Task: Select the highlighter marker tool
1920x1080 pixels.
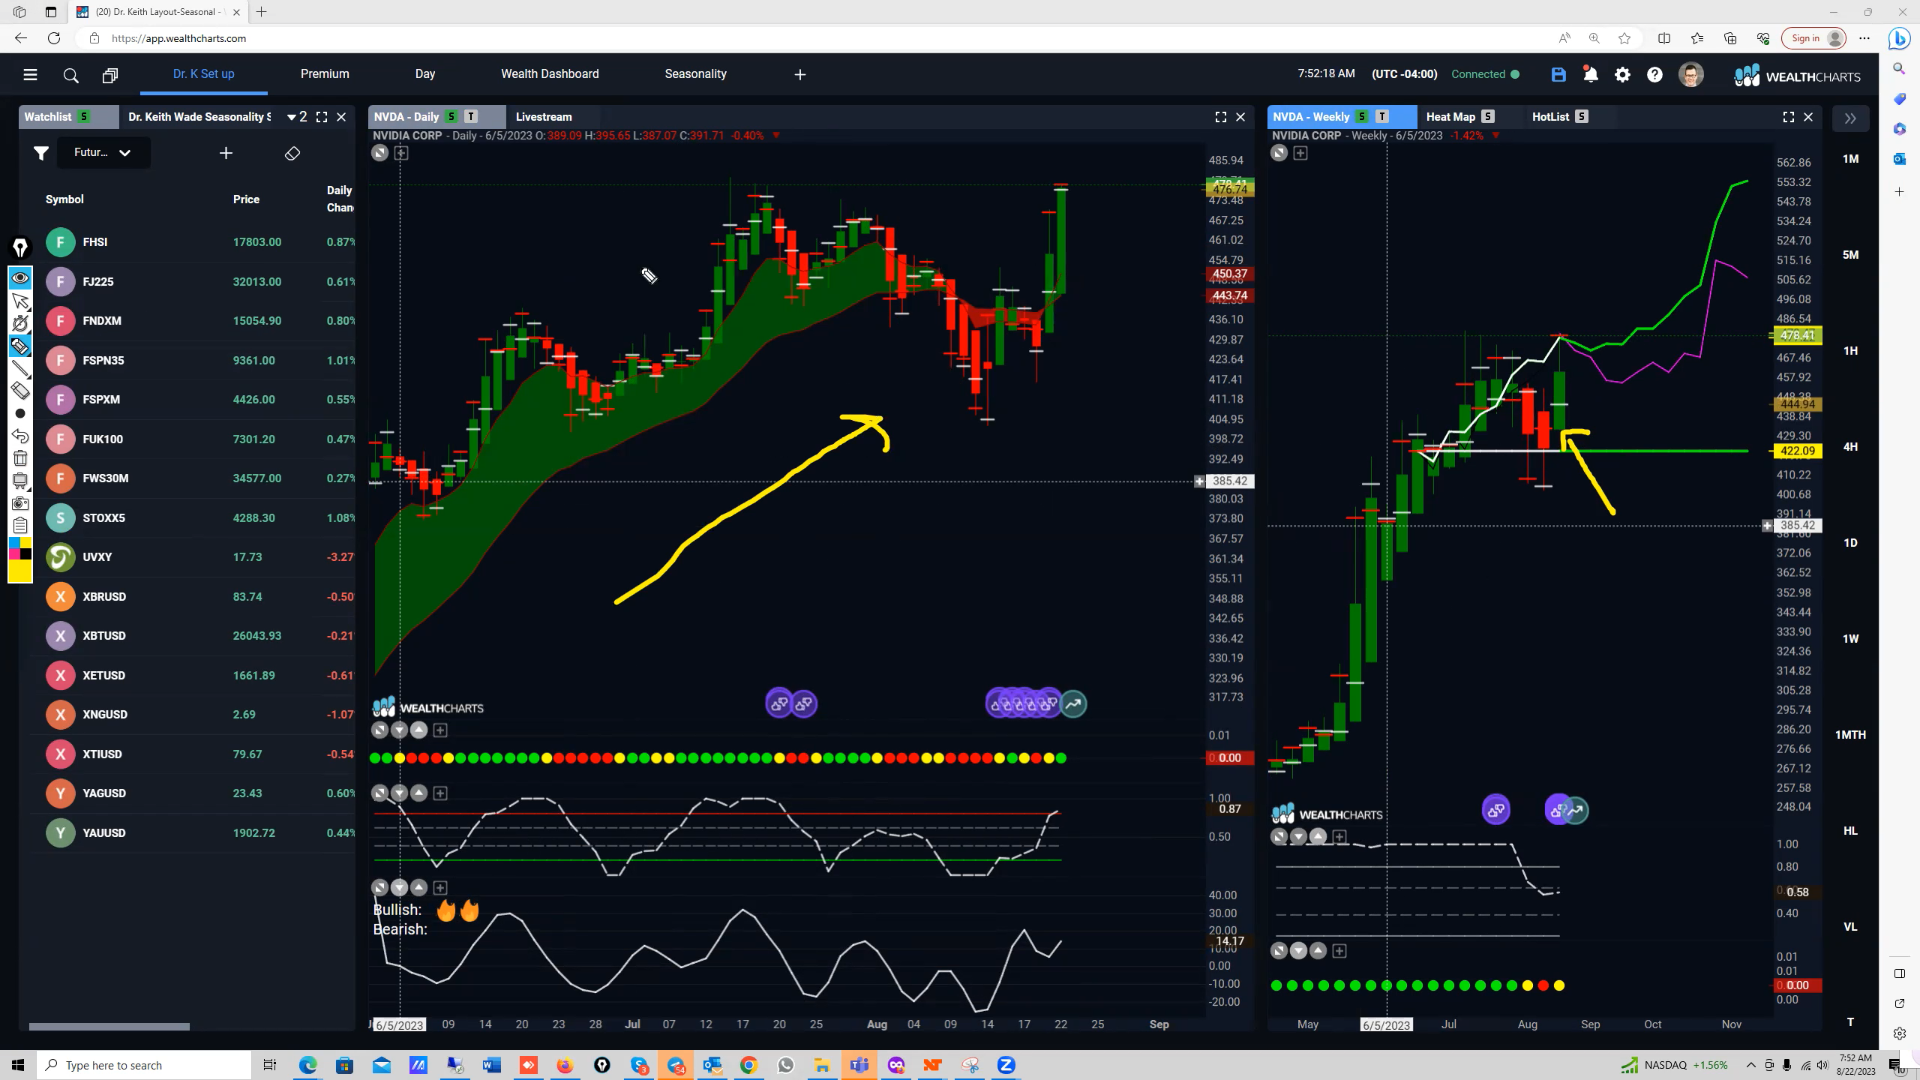Action: (20, 346)
